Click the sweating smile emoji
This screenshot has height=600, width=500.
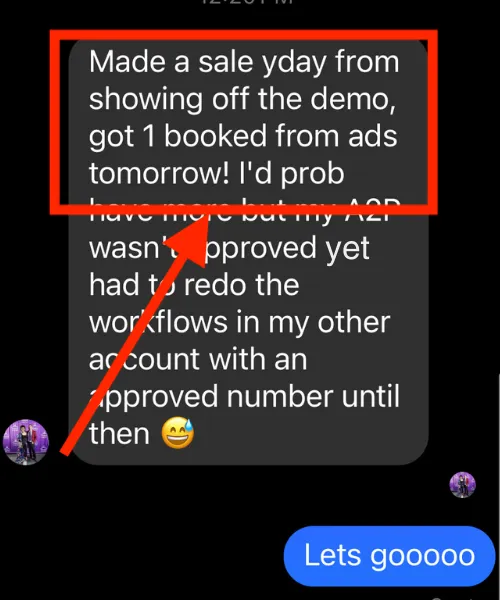pyautogui.click(x=178, y=433)
